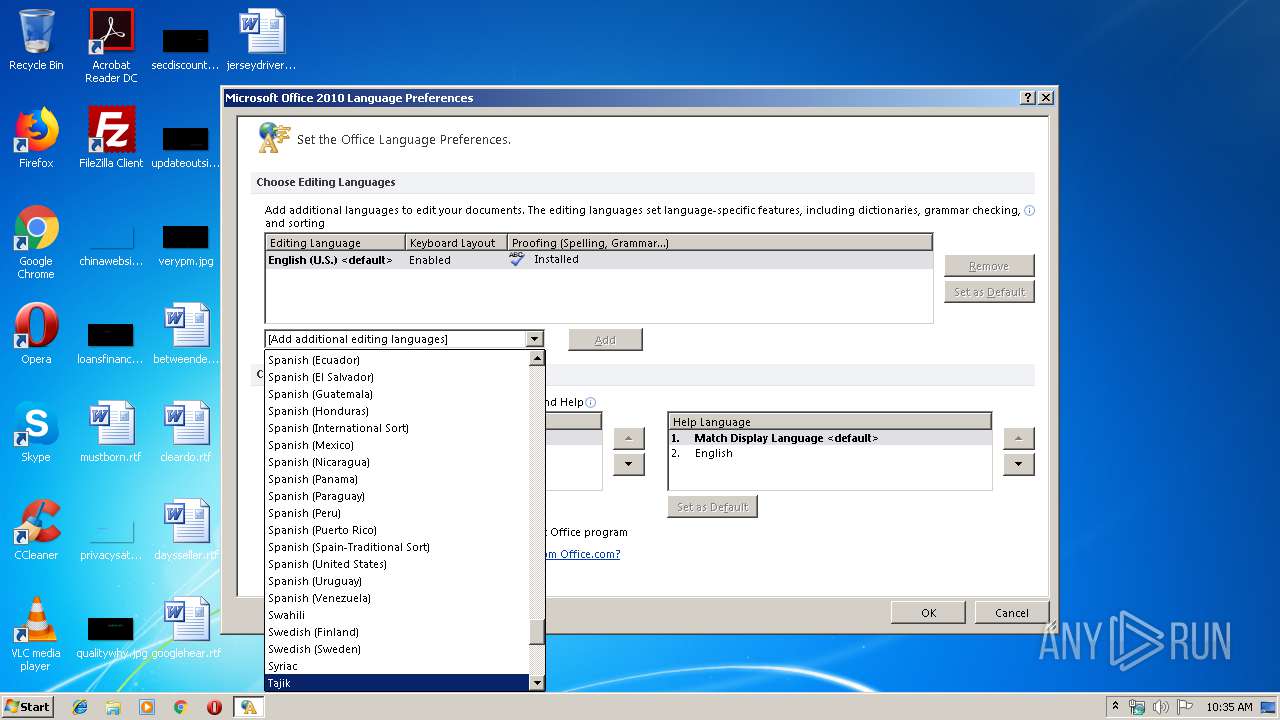Cancel the Language Preferences dialog
This screenshot has width=1280, height=720.
1011,613
